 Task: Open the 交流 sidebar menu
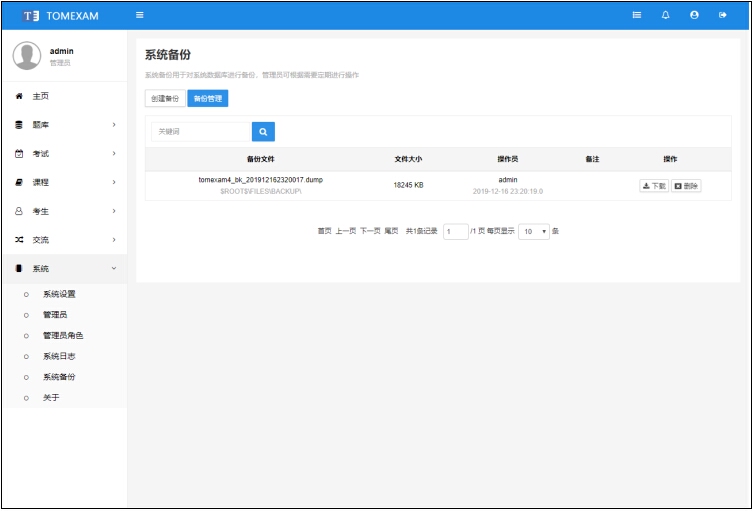(x=65, y=239)
